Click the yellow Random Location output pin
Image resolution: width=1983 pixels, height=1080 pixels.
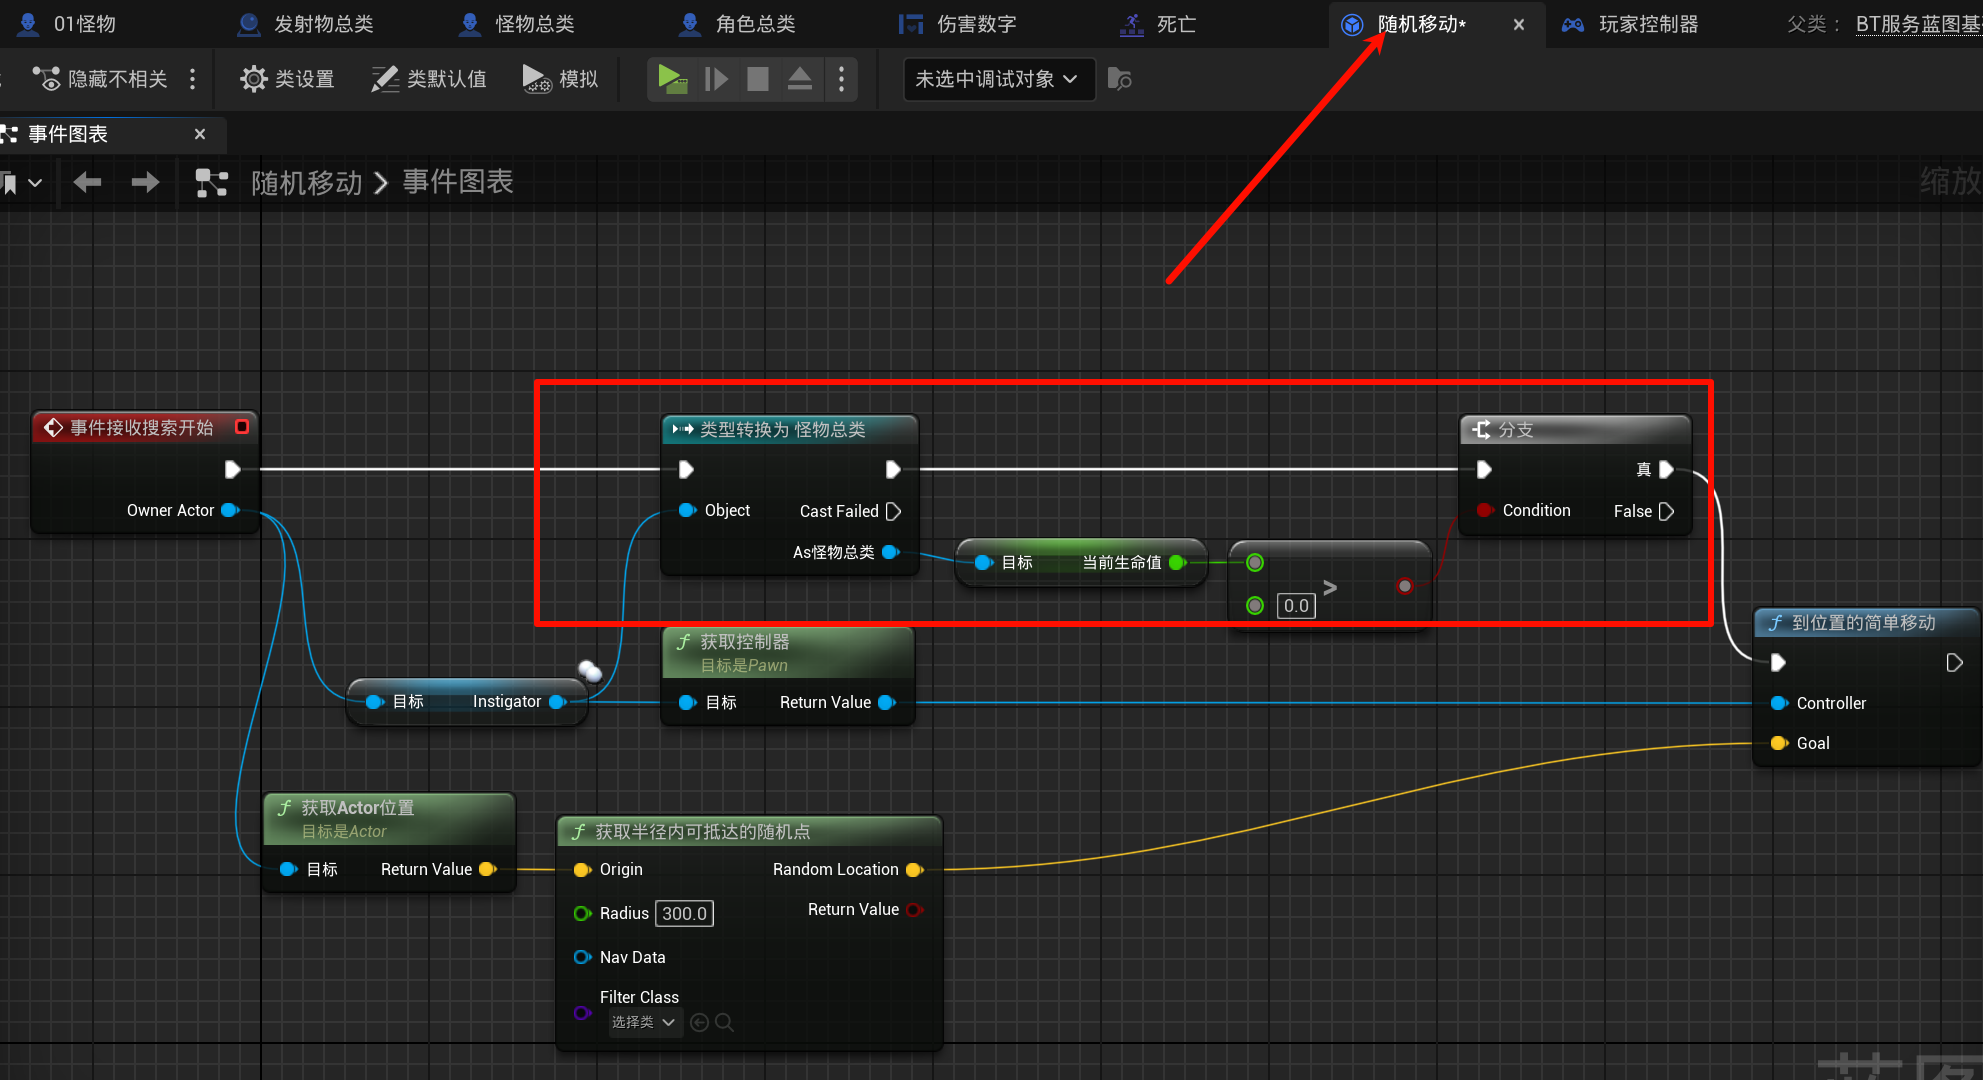click(913, 870)
